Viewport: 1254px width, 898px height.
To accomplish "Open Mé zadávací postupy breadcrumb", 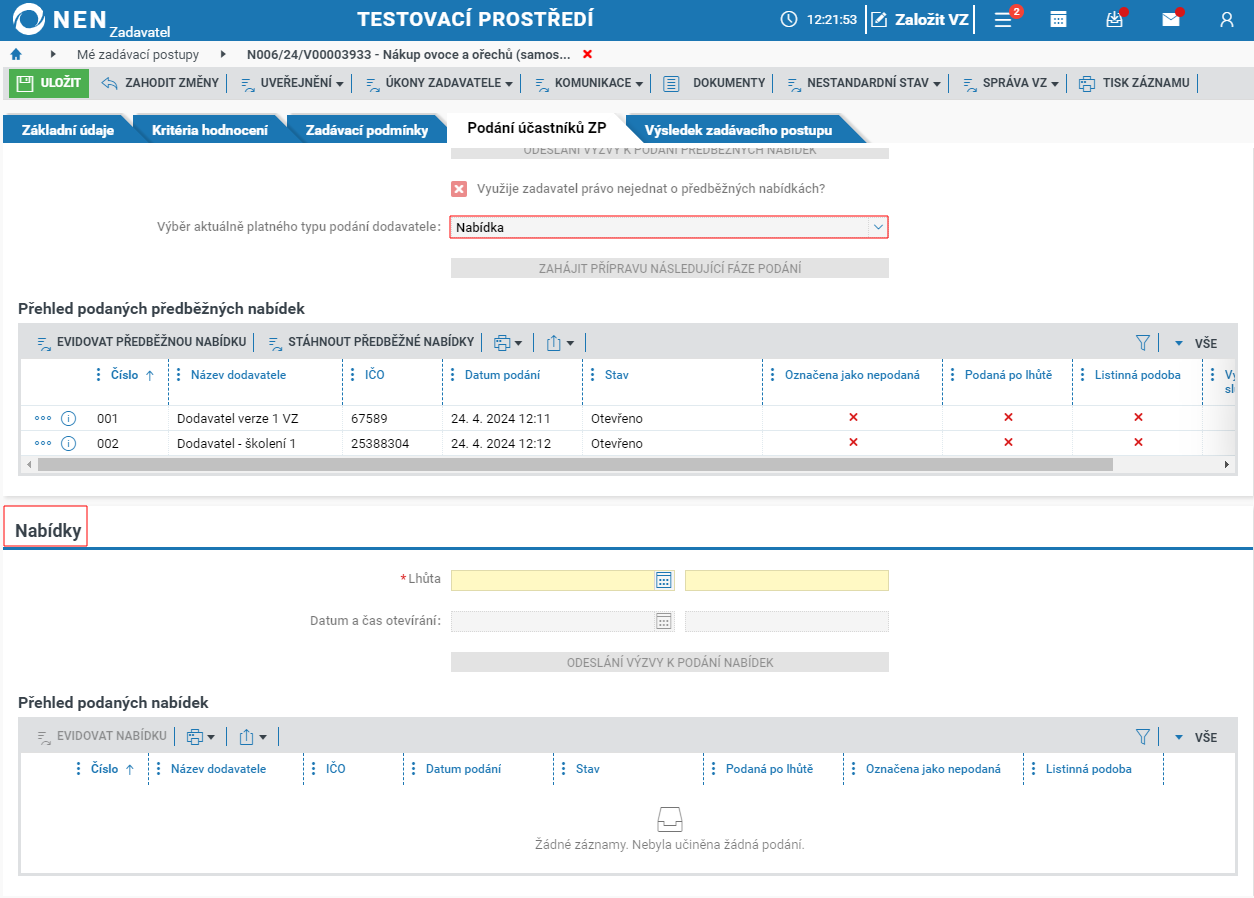I will click(x=138, y=54).
